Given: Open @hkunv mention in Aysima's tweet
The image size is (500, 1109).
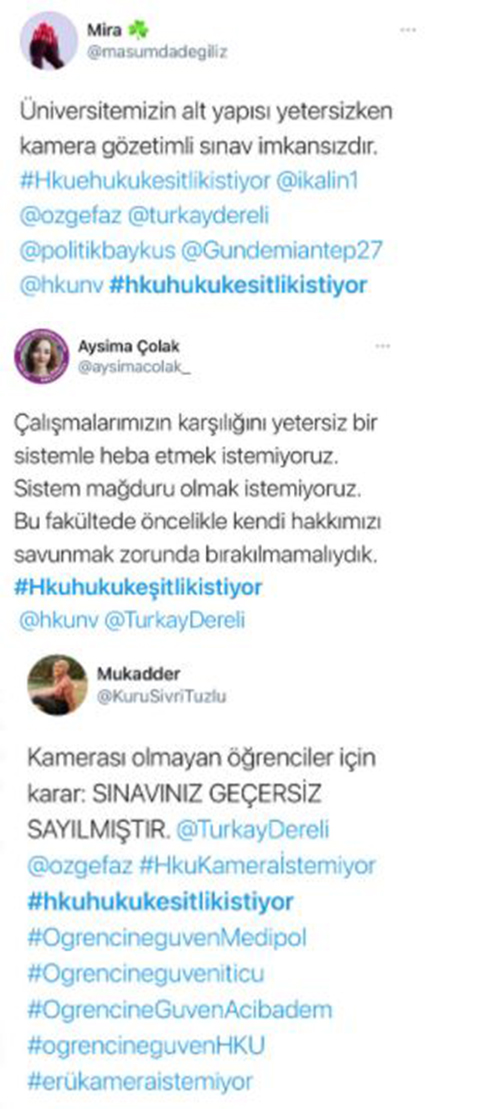Looking at the screenshot, I should 59,621.
